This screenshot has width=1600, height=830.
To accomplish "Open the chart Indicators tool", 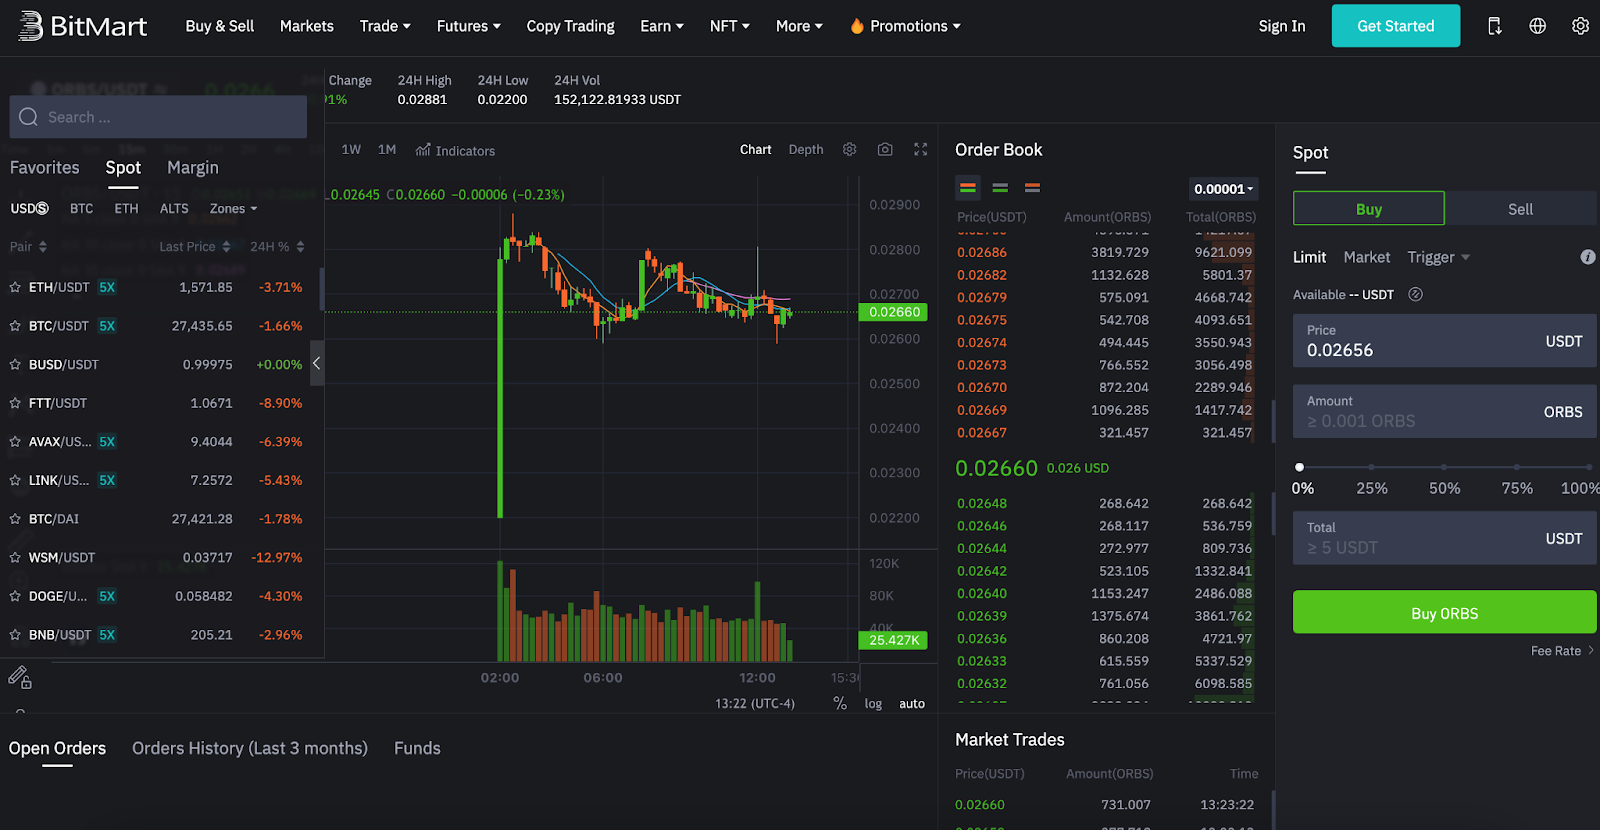I will (x=455, y=150).
